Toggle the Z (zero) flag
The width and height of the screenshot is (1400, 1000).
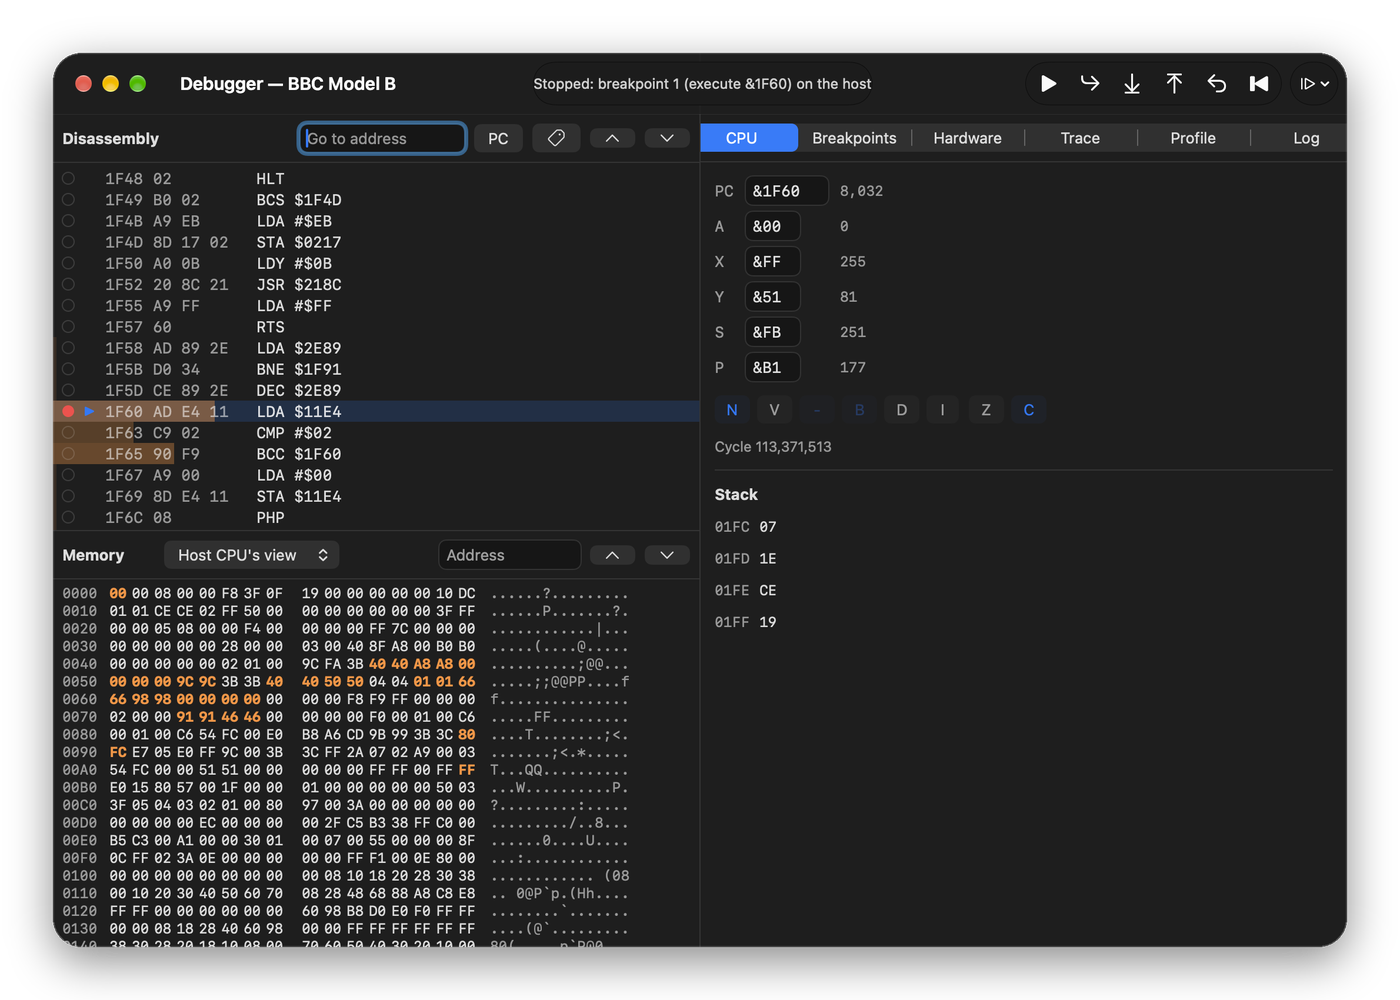(986, 410)
